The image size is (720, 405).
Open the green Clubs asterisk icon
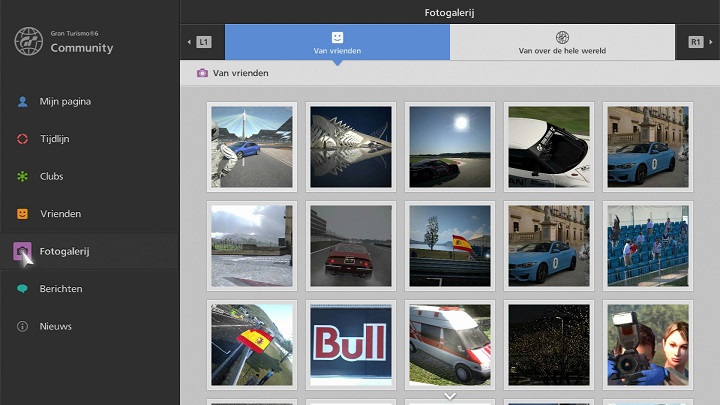pyautogui.click(x=22, y=176)
